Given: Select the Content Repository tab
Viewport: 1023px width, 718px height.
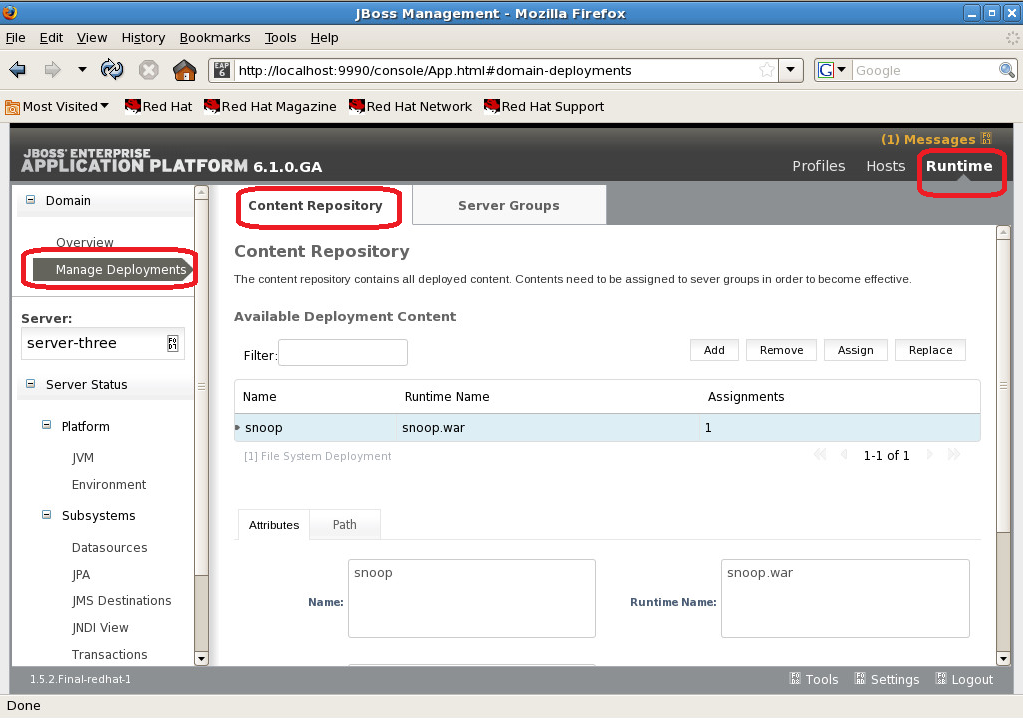Looking at the screenshot, I should pos(315,205).
